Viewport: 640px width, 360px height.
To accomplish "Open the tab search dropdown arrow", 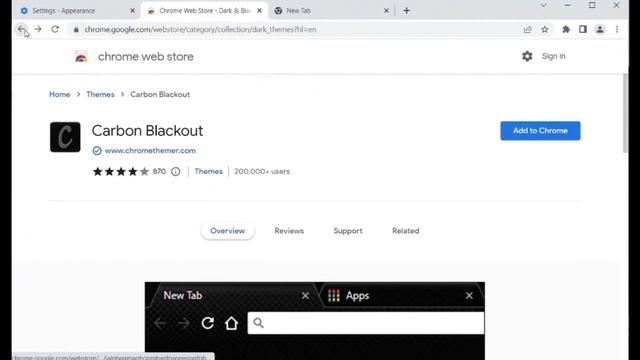I will [x=543, y=5].
